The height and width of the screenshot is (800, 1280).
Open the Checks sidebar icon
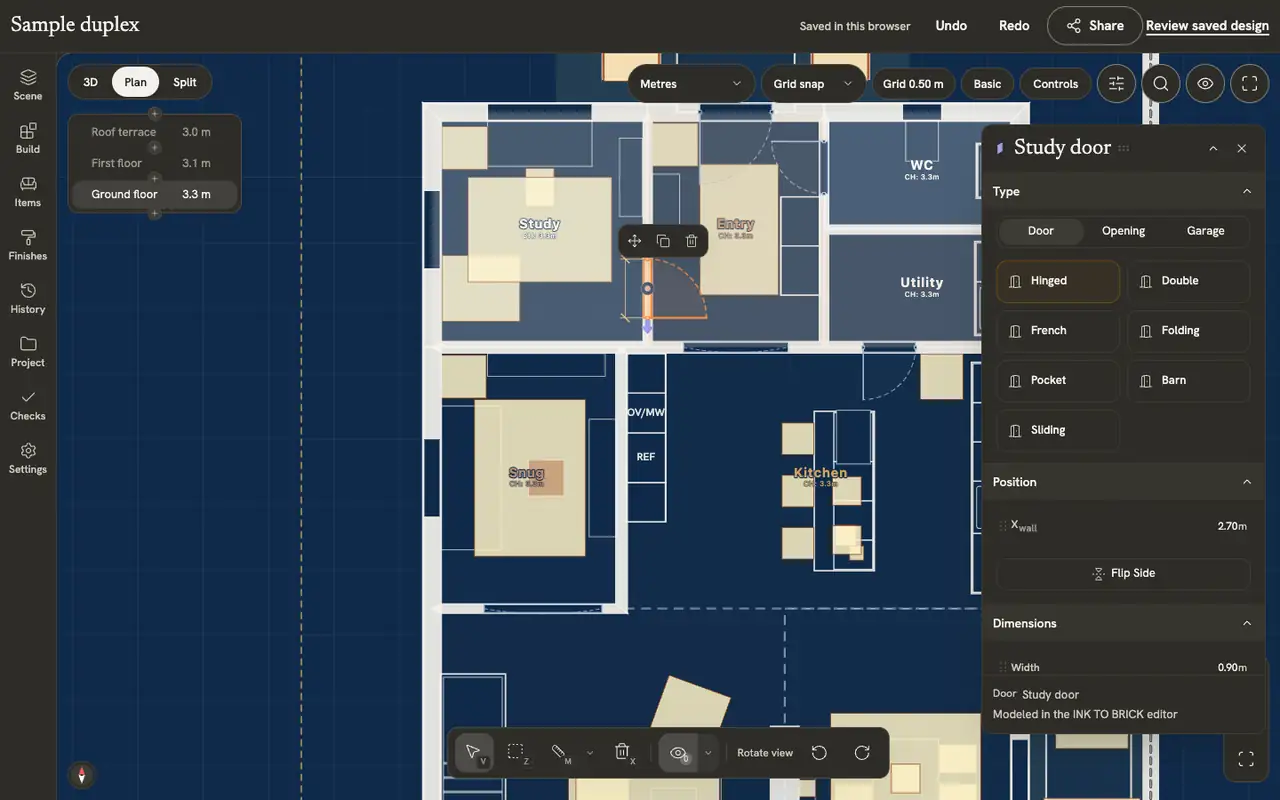(28, 405)
